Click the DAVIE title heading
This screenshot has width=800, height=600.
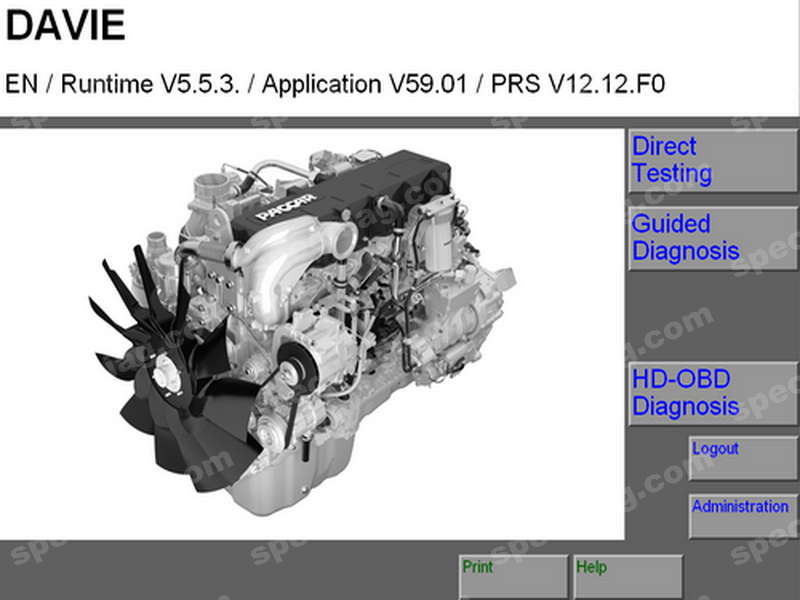tap(66, 26)
